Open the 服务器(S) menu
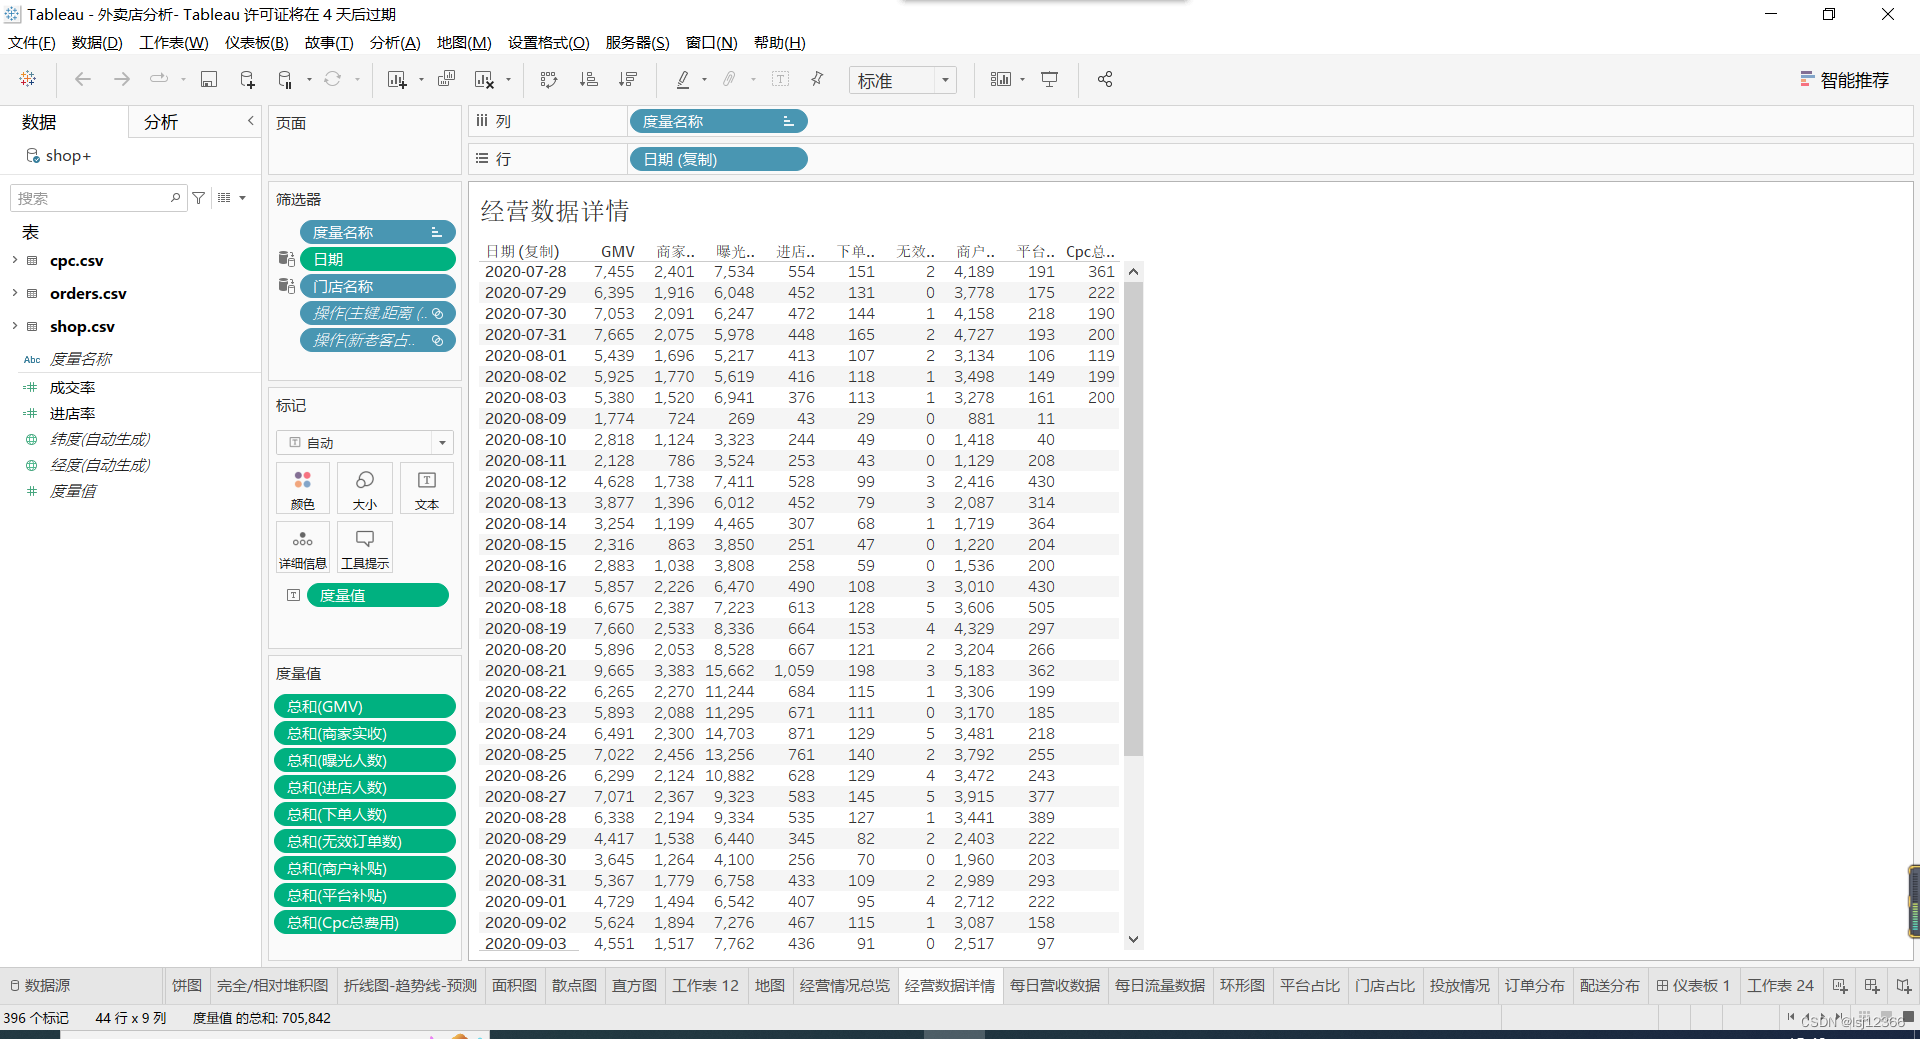Viewport: 1920px width, 1039px height. click(x=638, y=42)
